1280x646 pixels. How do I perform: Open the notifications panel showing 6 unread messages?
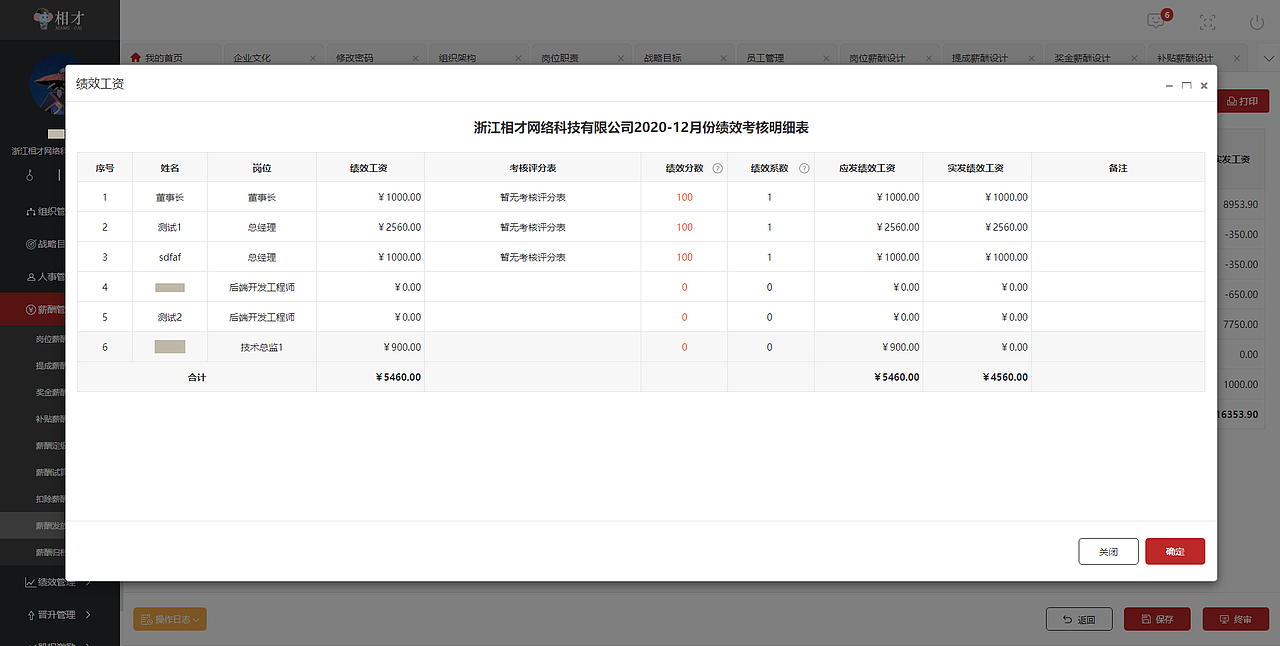point(1154,19)
